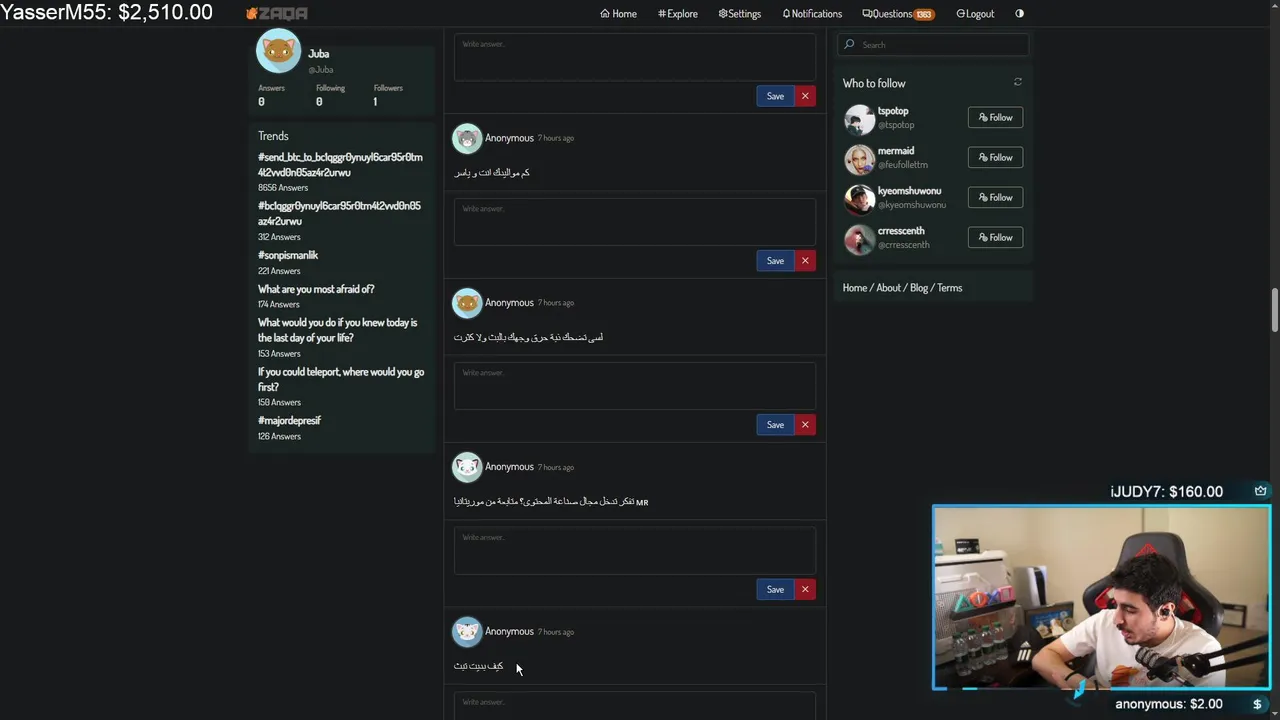Open tspotop's avatar

(859, 119)
